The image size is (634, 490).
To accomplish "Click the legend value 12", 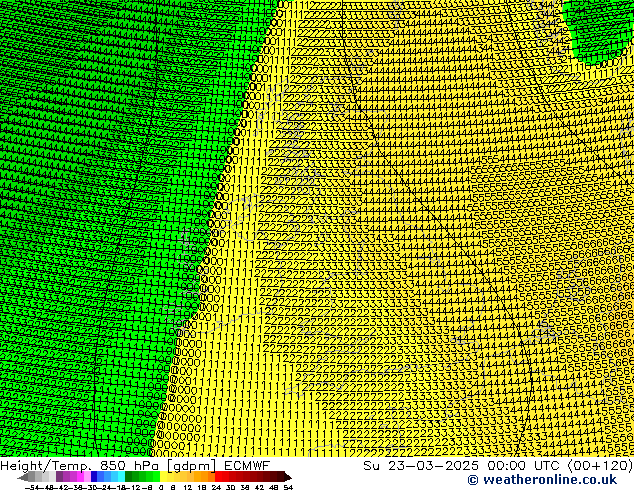I will click(188, 487).
